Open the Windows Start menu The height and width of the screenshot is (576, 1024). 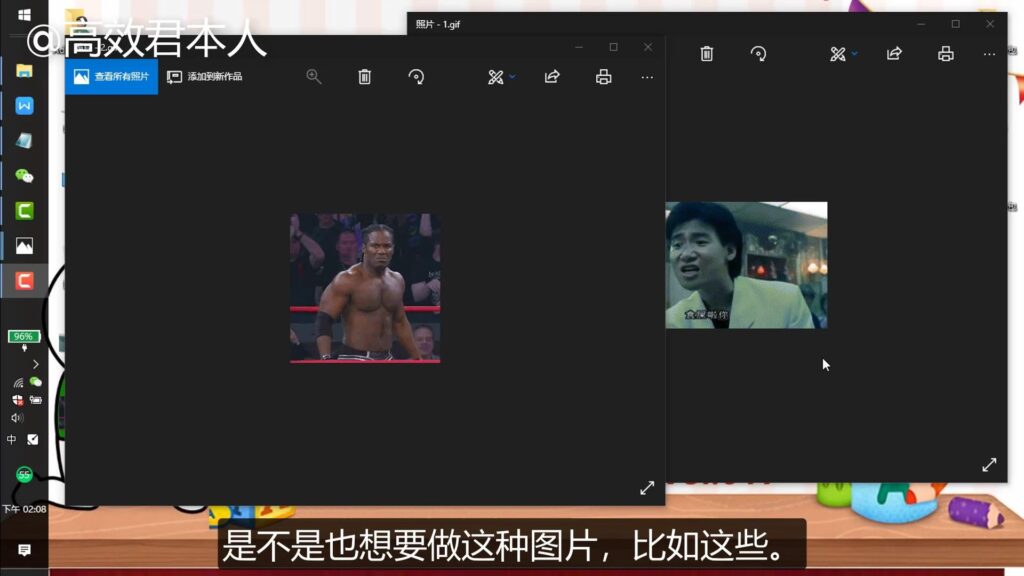coord(24,14)
